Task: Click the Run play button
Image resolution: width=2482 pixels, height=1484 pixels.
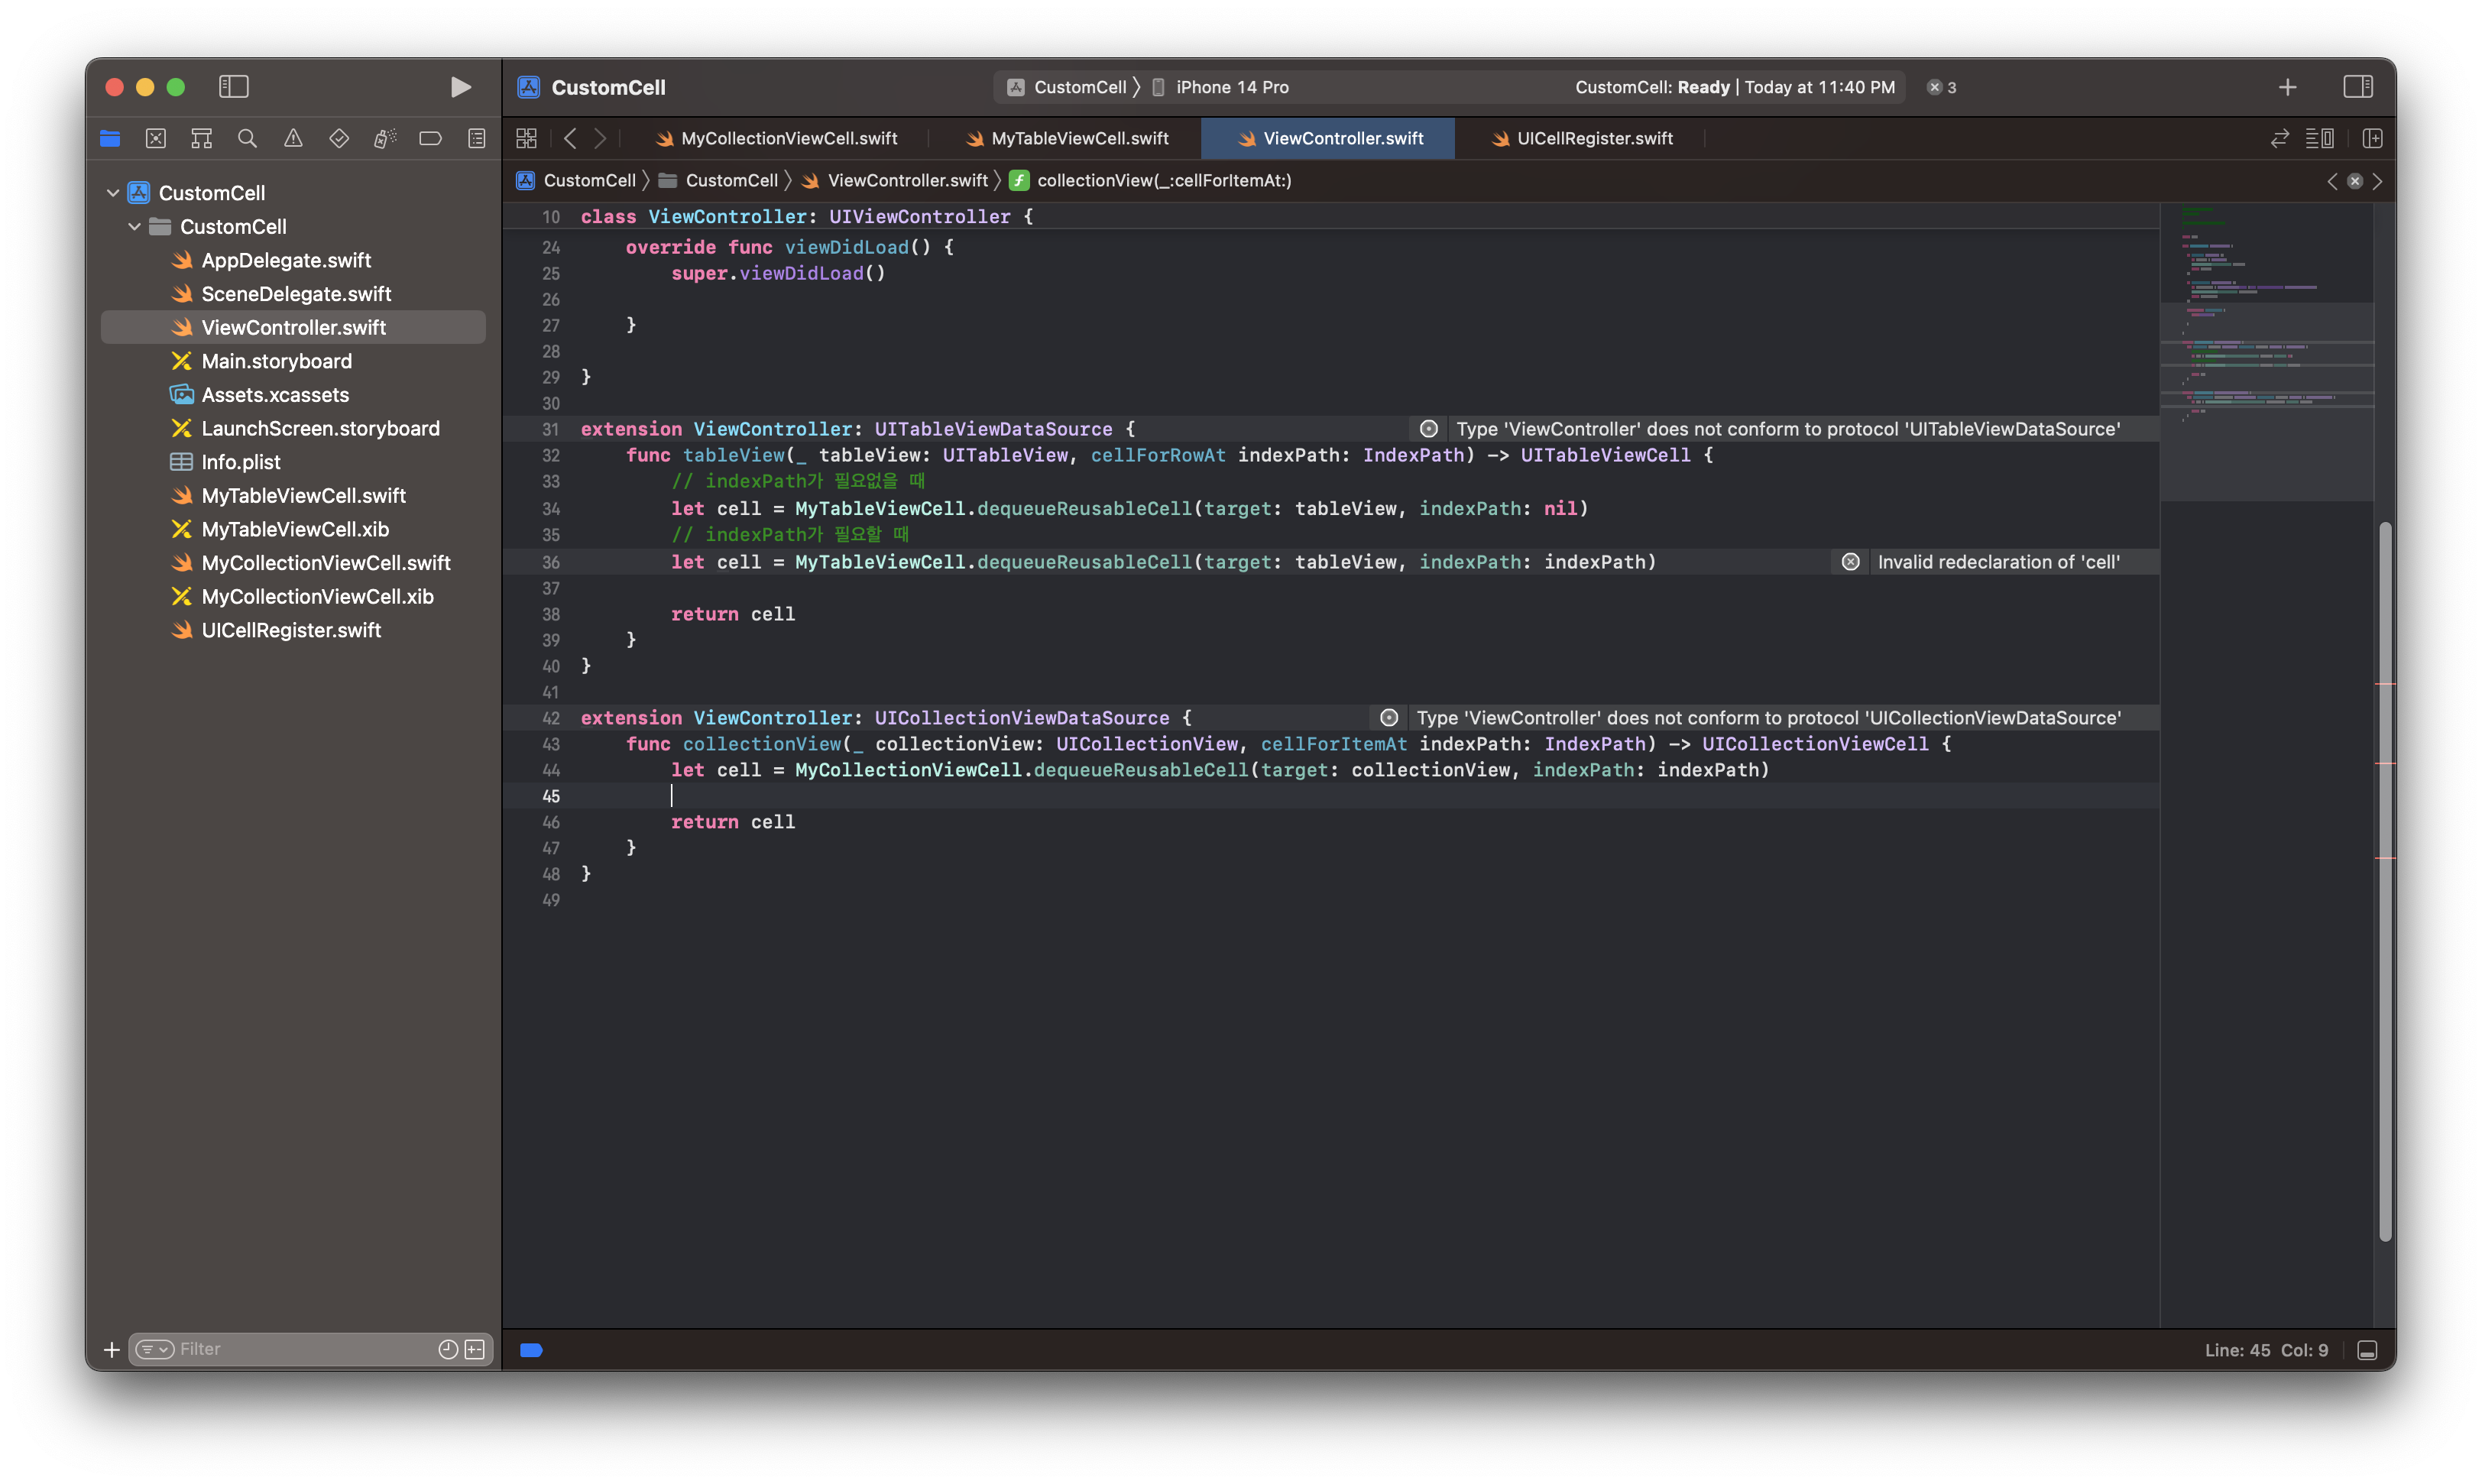Action: [x=460, y=87]
